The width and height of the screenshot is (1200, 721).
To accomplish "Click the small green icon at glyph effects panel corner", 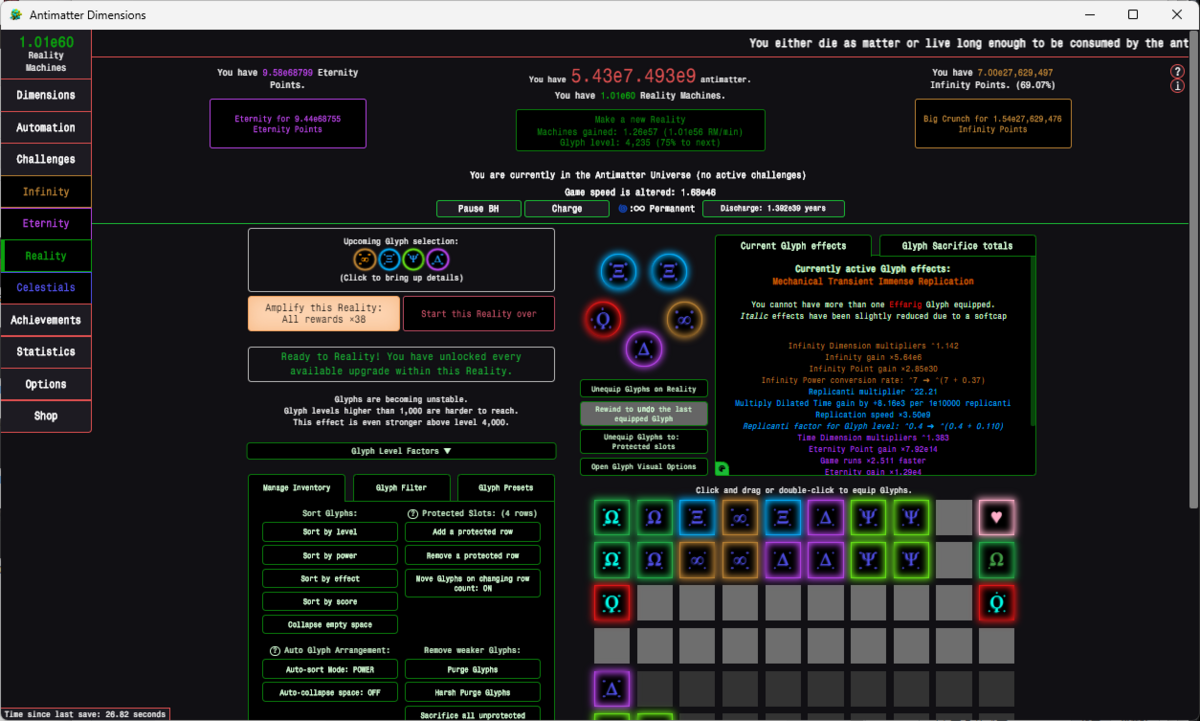I will tap(722, 467).
